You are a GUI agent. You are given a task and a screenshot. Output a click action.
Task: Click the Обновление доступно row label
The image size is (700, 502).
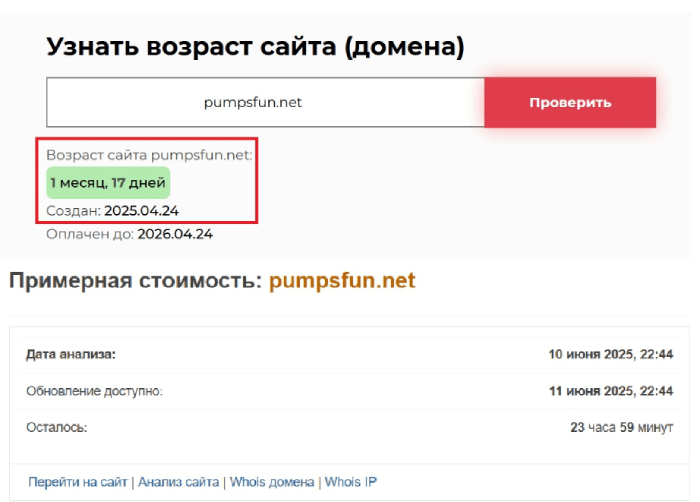click(94, 391)
